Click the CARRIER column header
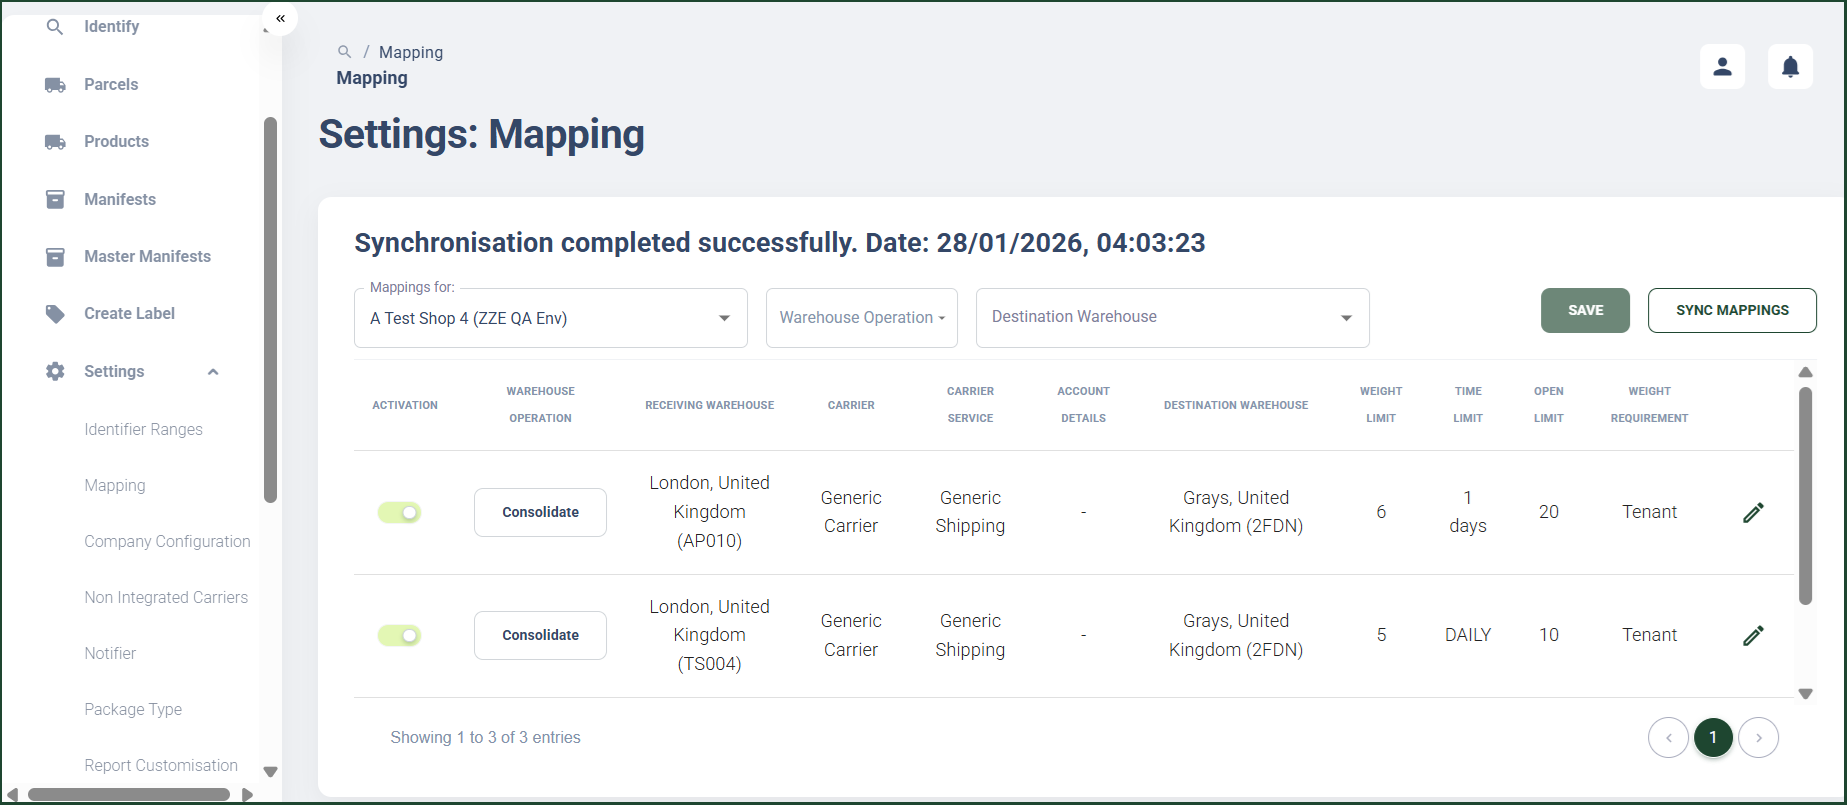The height and width of the screenshot is (805, 1847). pos(851,405)
